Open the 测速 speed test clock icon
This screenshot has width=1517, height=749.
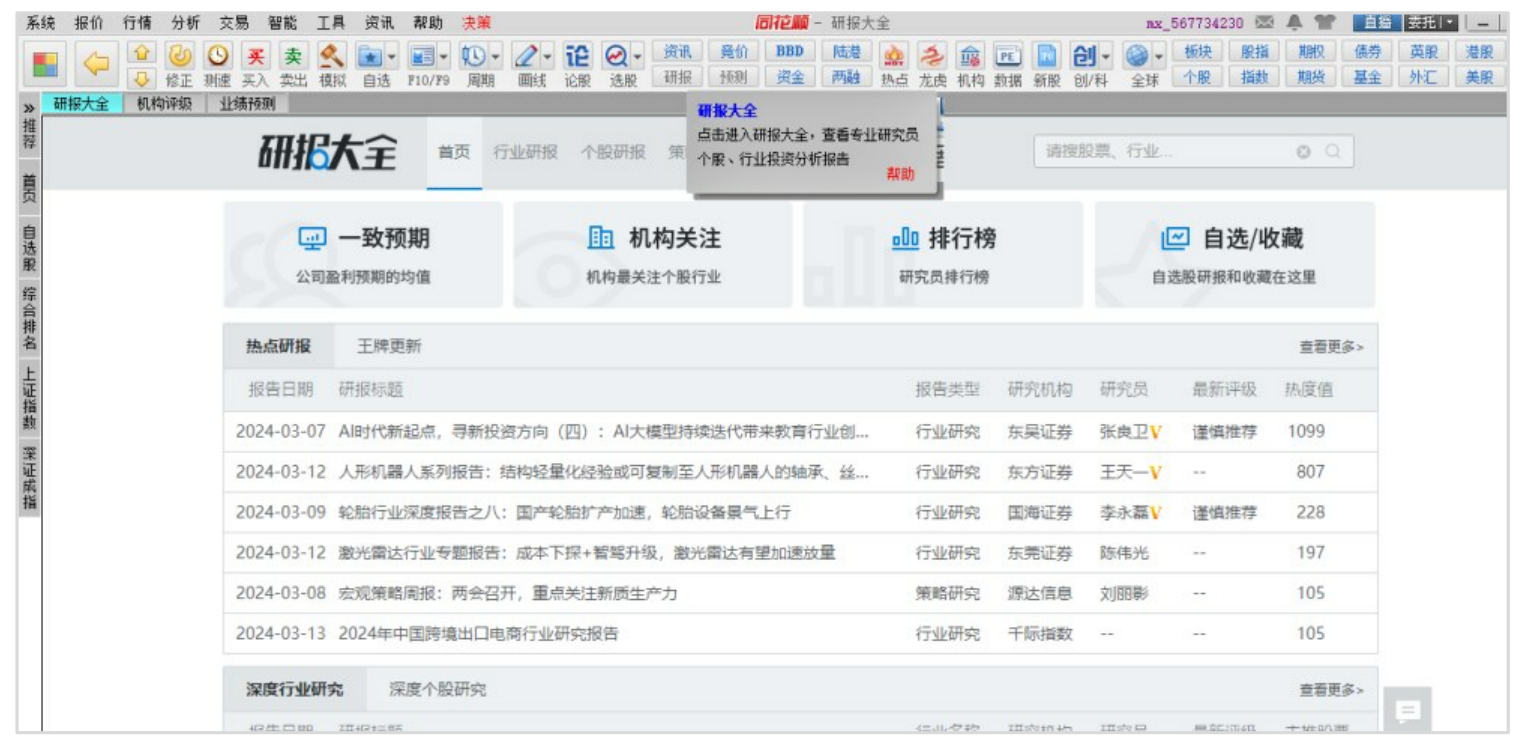(x=216, y=56)
